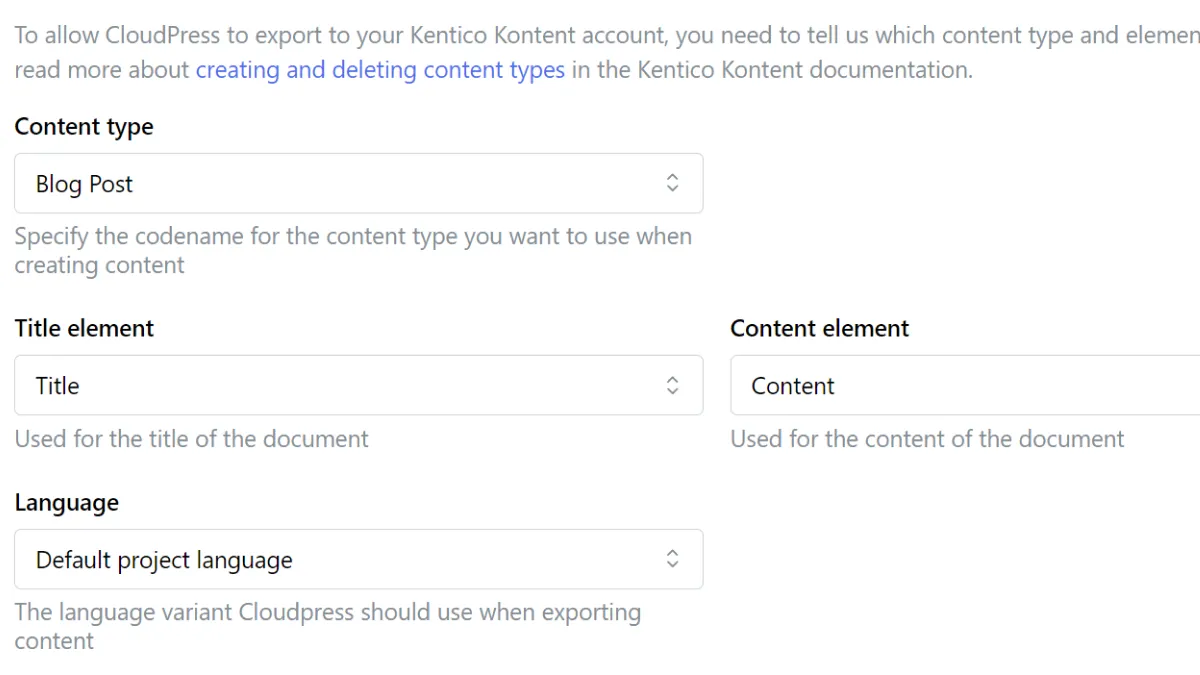Screen dimensions: 1200x675
Task: Open the Content type dropdown showing Blog Post
Action: click(x=358, y=183)
